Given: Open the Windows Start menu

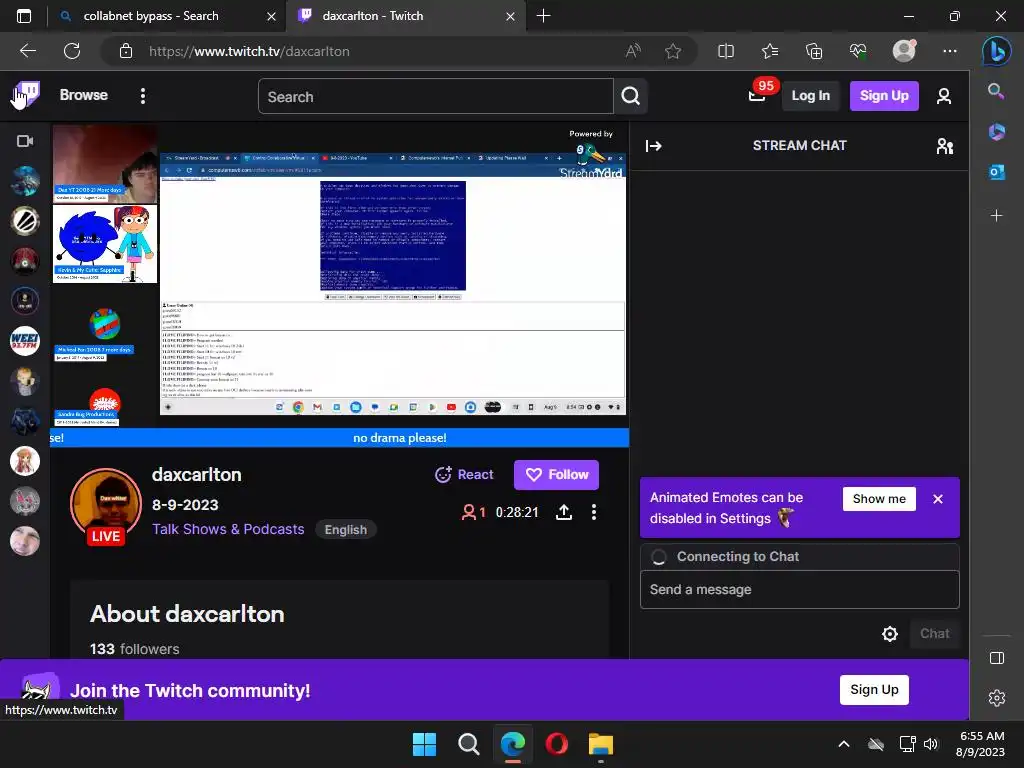Looking at the screenshot, I should coord(424,744).
